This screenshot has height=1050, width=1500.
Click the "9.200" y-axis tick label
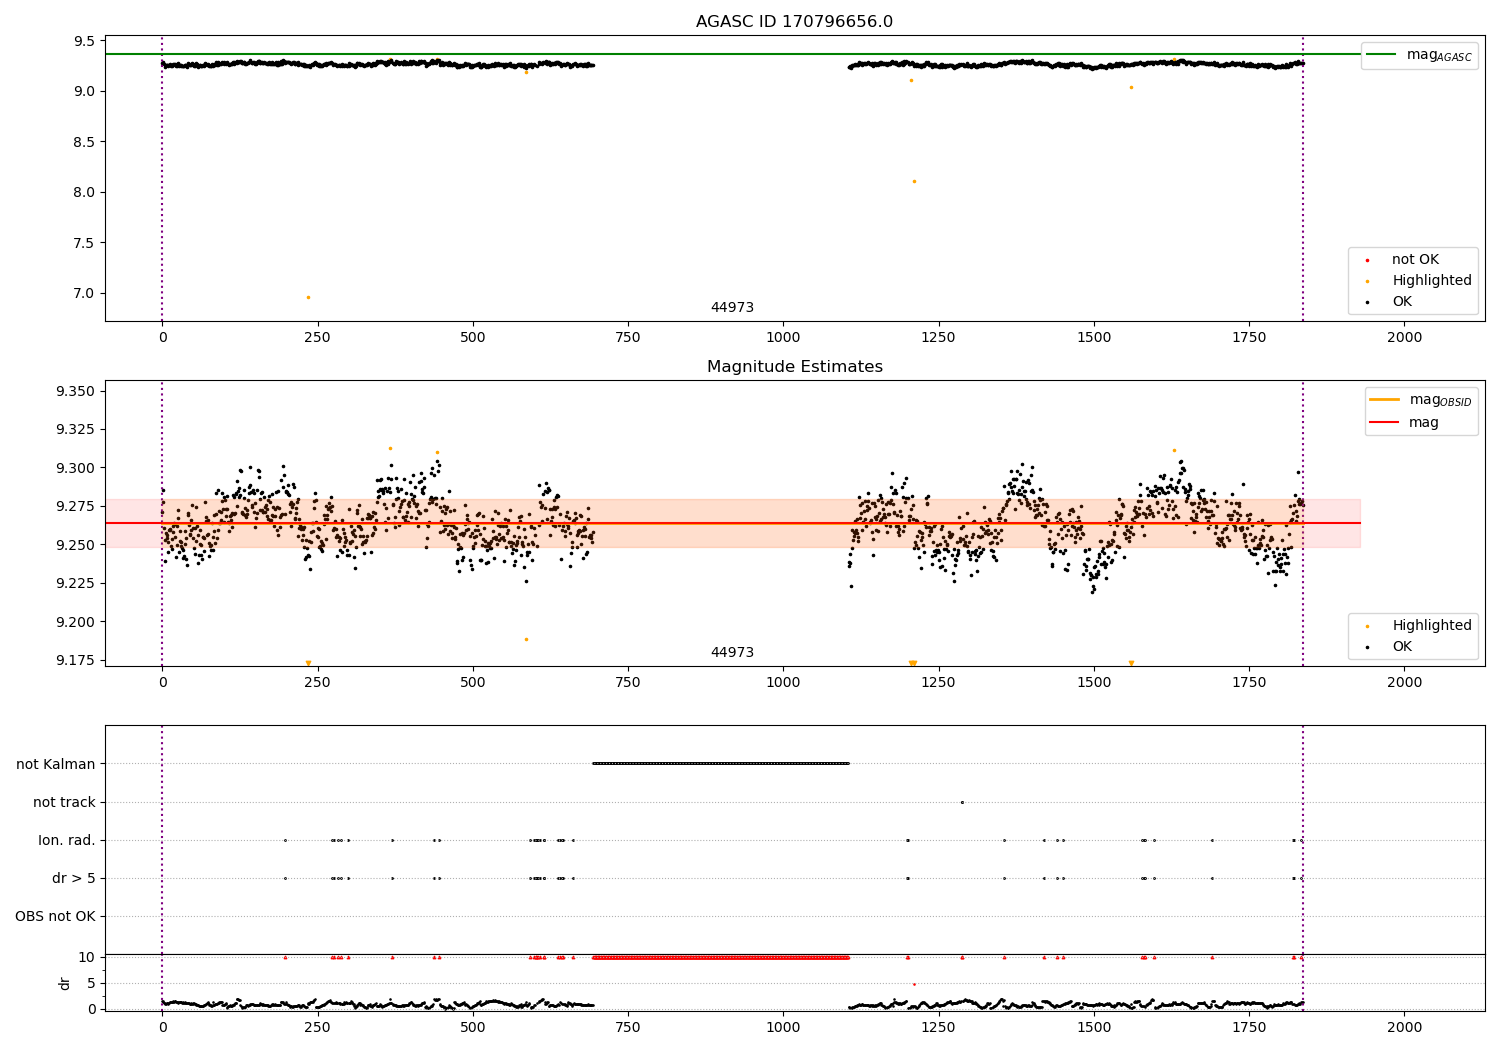point(75,623)
